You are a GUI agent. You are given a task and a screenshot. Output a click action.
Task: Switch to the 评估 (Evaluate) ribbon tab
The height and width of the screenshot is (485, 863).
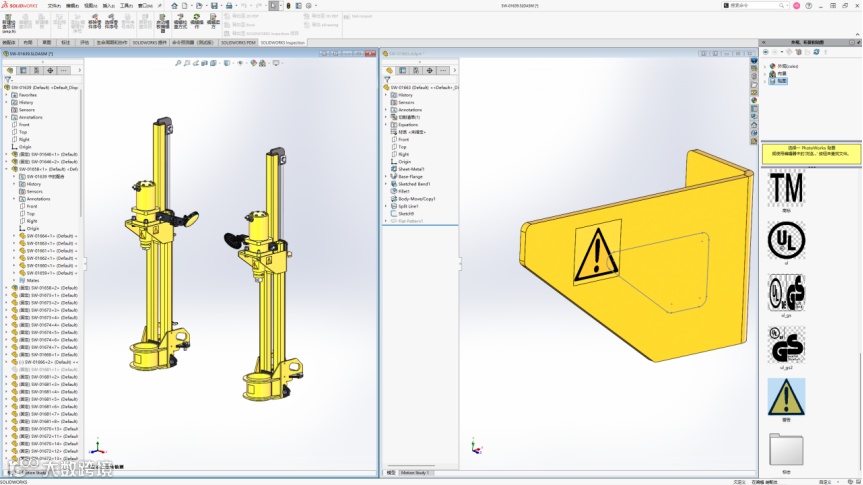(84, 42)
